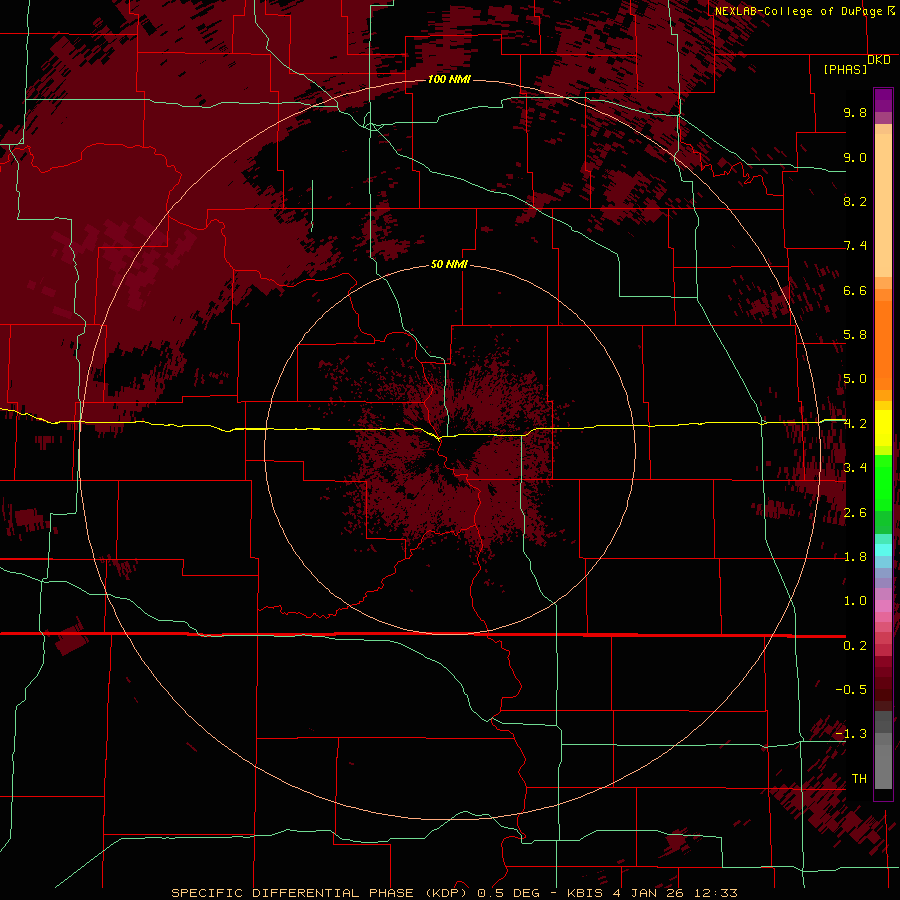The image size is (900, 900).
Task: Click the 0.2 value on color scale
Action: pos(855,646)
